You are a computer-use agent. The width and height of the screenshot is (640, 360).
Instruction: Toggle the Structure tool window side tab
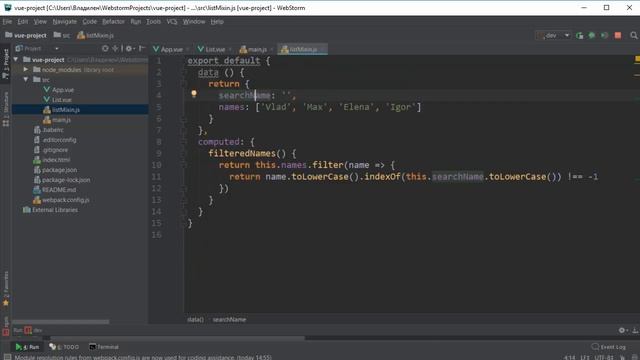pyautogui.click(x=6, y=108)
